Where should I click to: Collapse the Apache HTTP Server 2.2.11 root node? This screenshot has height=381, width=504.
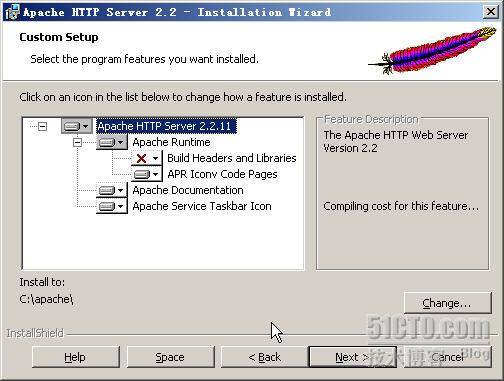tap(42, 126)
